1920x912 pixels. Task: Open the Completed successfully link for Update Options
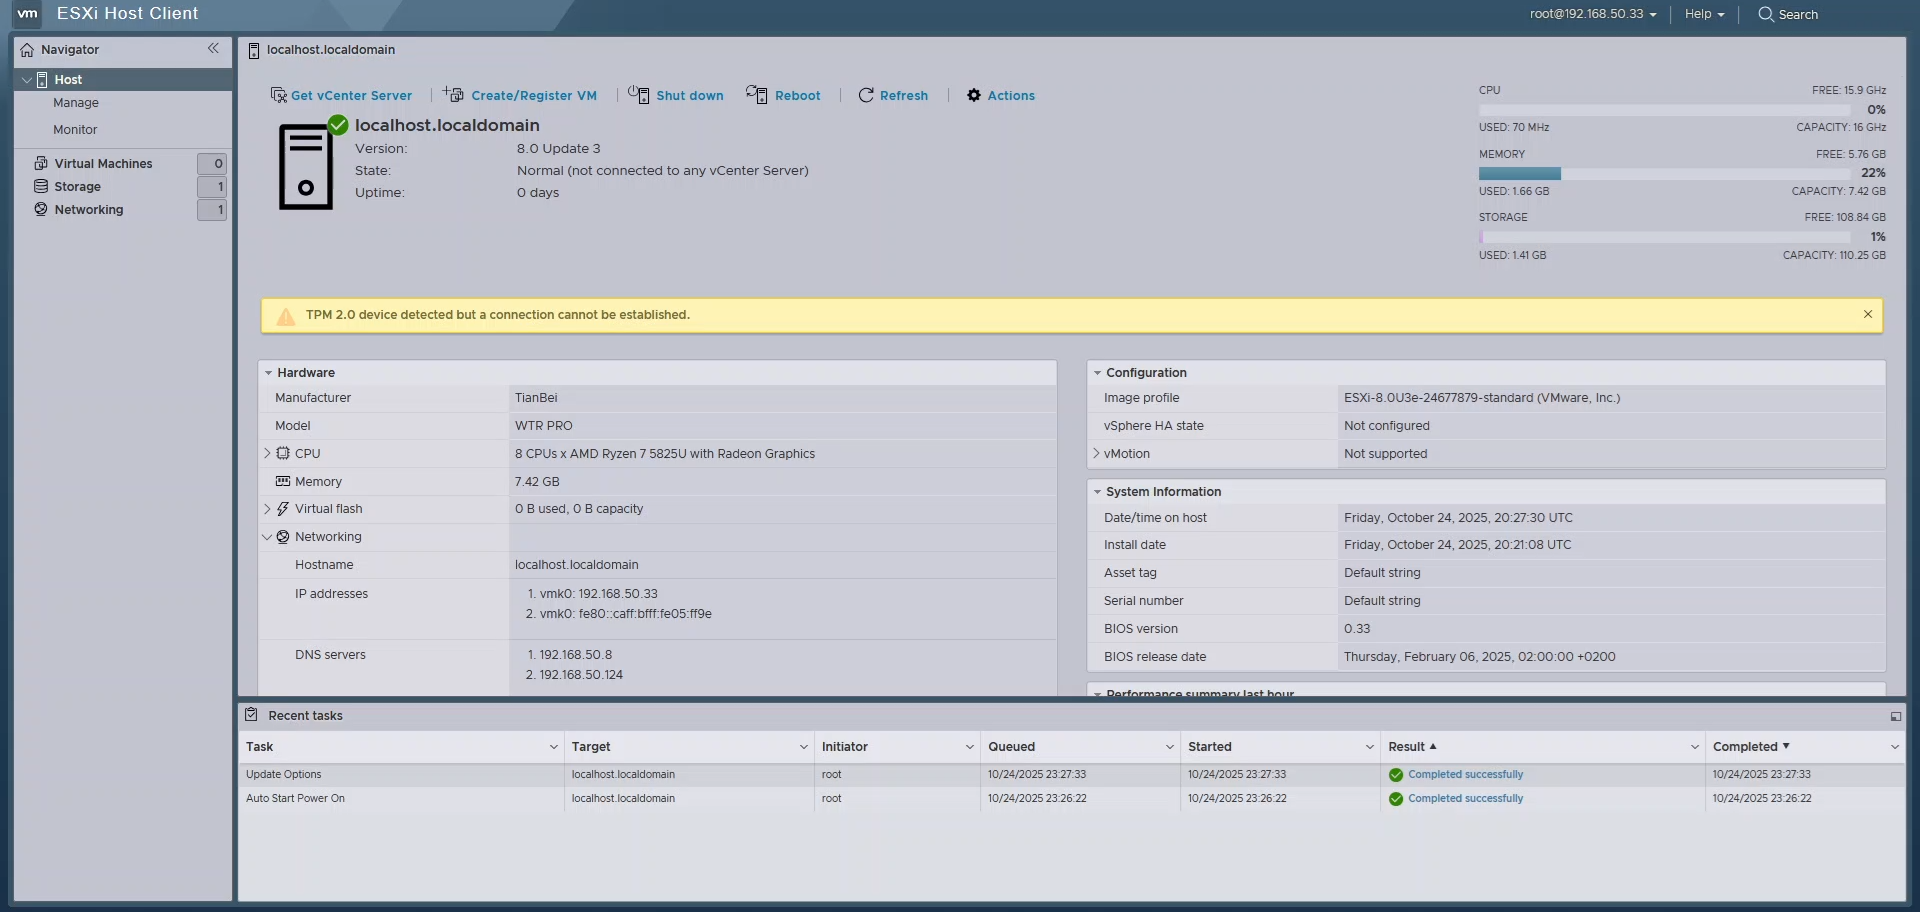click(1465, 775)
